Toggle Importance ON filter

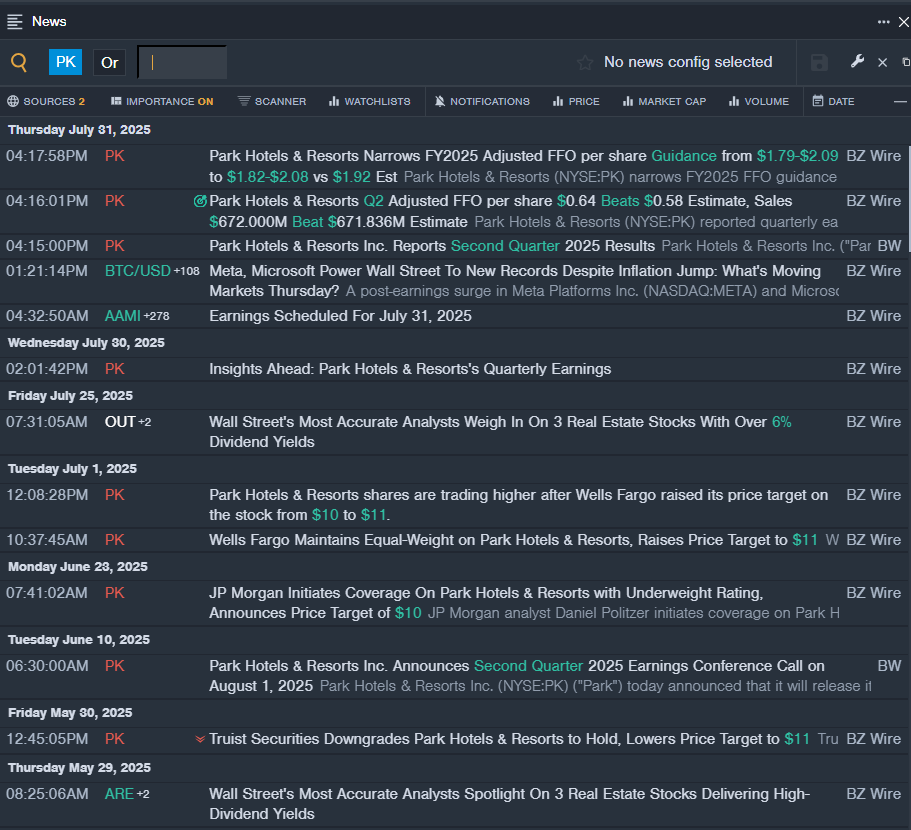pyautogui.click(x=162, y=101)
